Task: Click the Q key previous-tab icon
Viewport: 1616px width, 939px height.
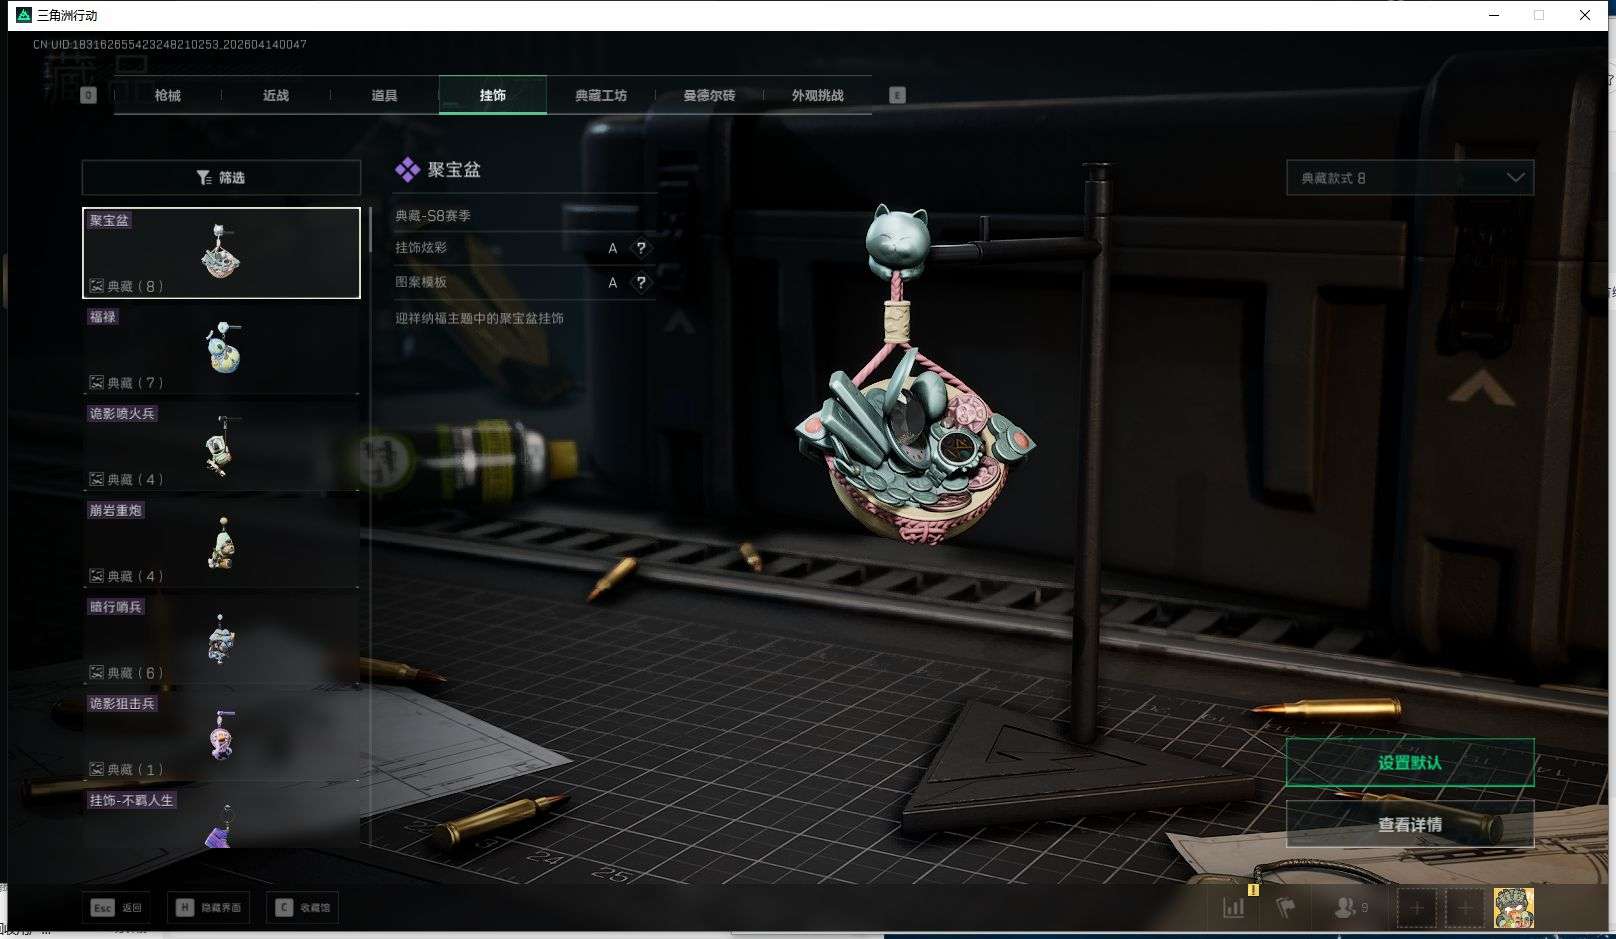Action: point(88,95)
